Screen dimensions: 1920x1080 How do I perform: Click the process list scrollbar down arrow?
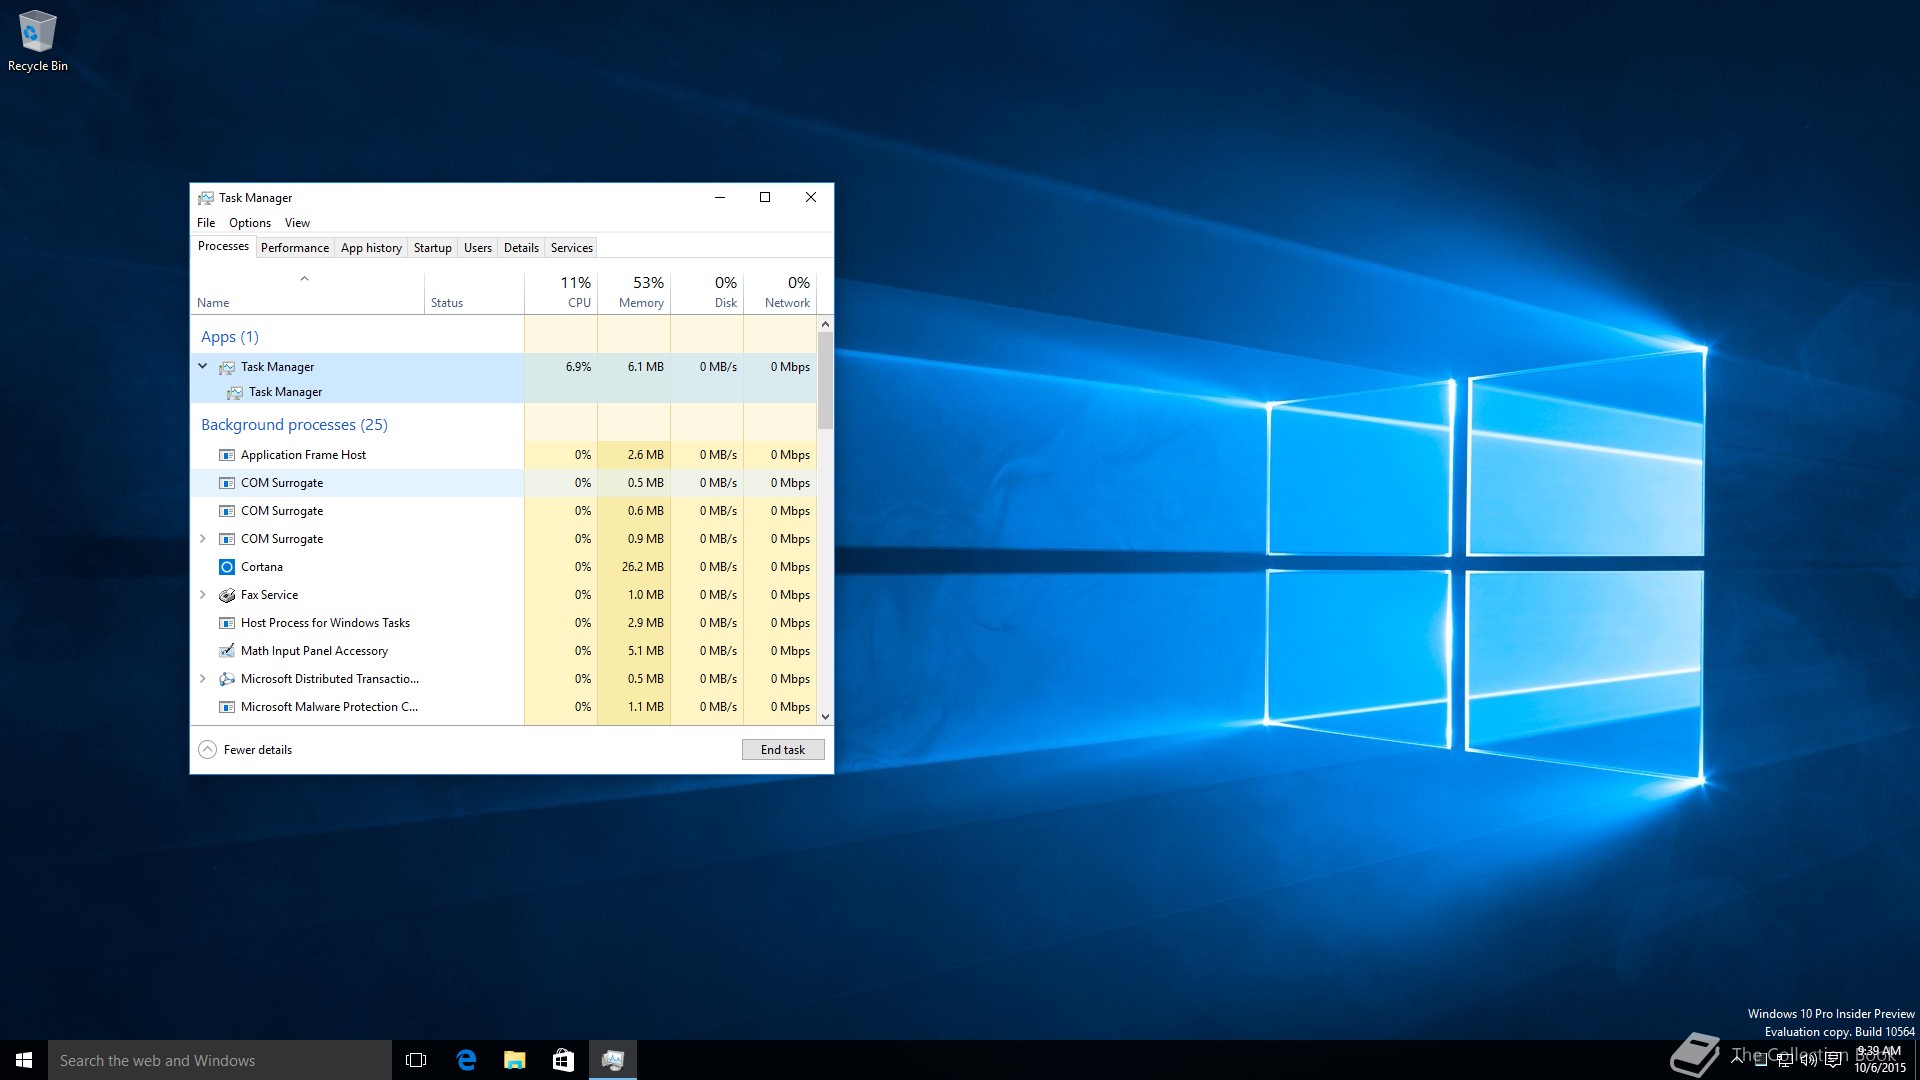pyautogui.click(x=825, y=717)
